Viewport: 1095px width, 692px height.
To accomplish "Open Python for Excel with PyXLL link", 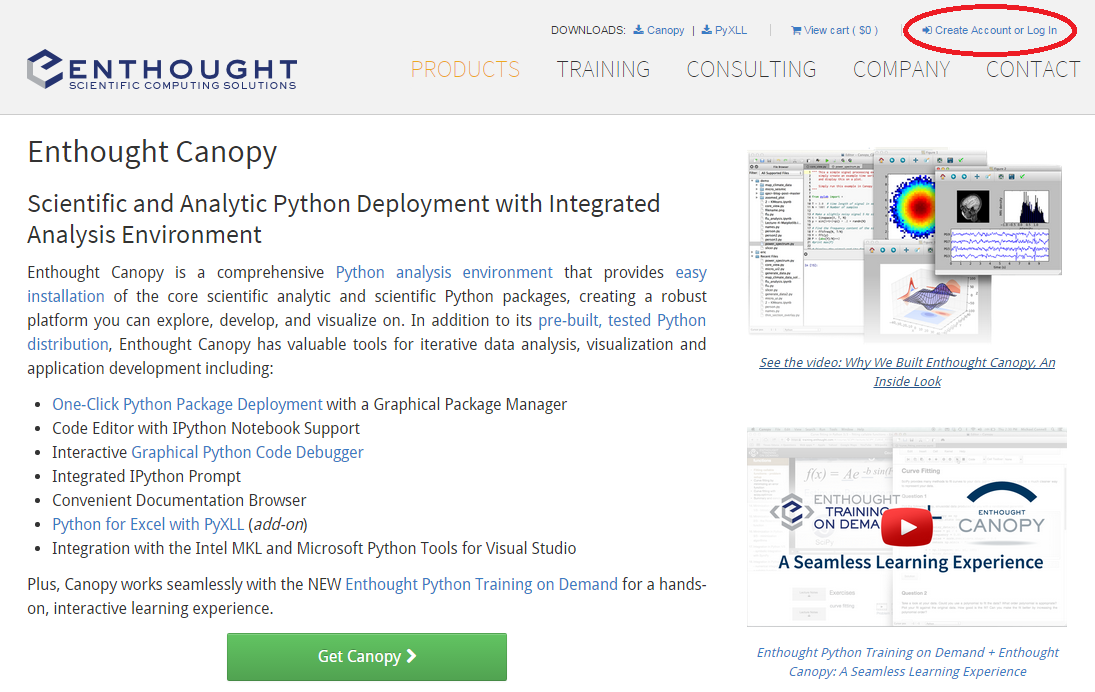I will pos(148,524).
